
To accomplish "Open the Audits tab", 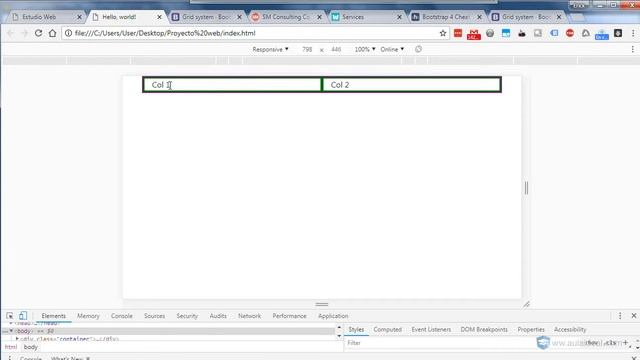I will point(218,316).
